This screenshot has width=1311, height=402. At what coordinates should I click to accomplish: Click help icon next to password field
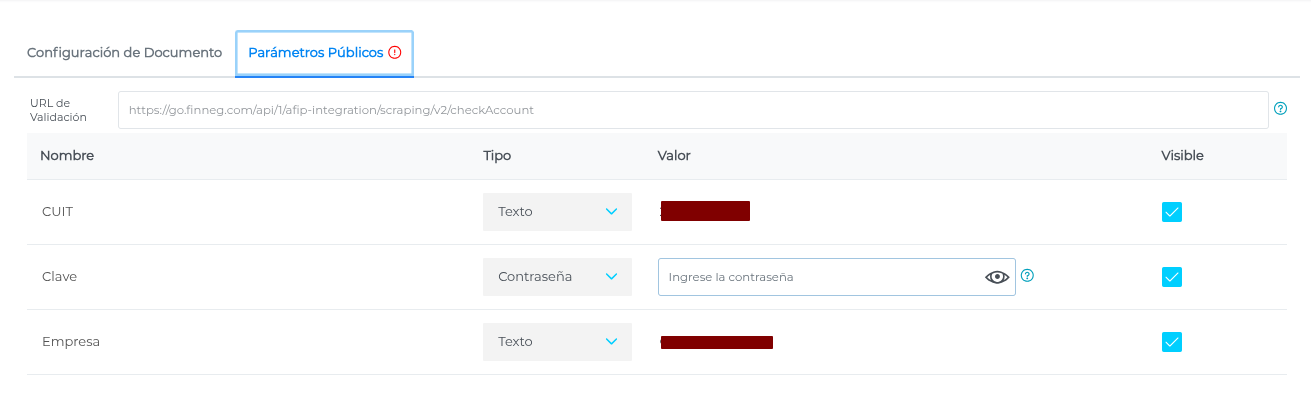point(1027,276)
